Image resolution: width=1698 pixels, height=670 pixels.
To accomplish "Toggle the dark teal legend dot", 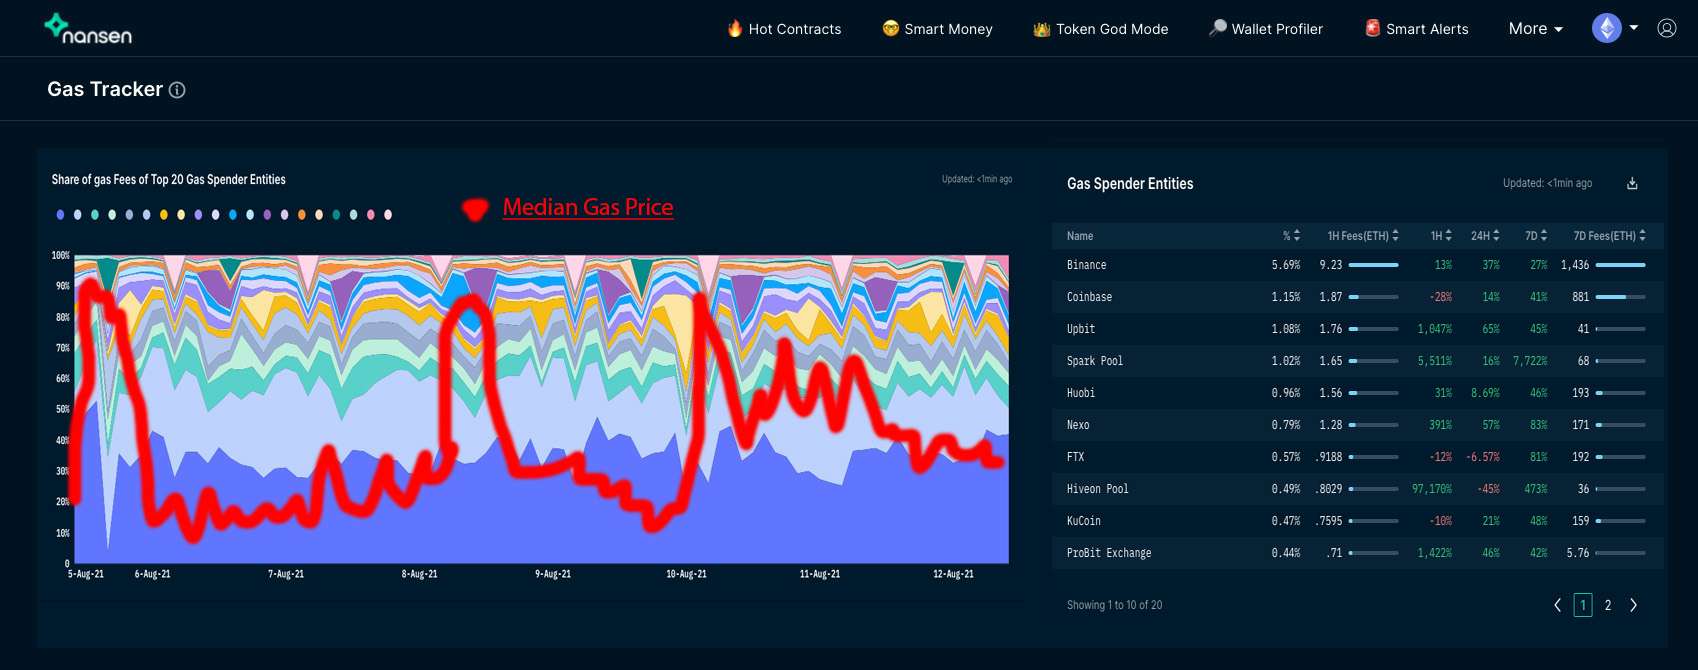I will [x=336, y=215].
